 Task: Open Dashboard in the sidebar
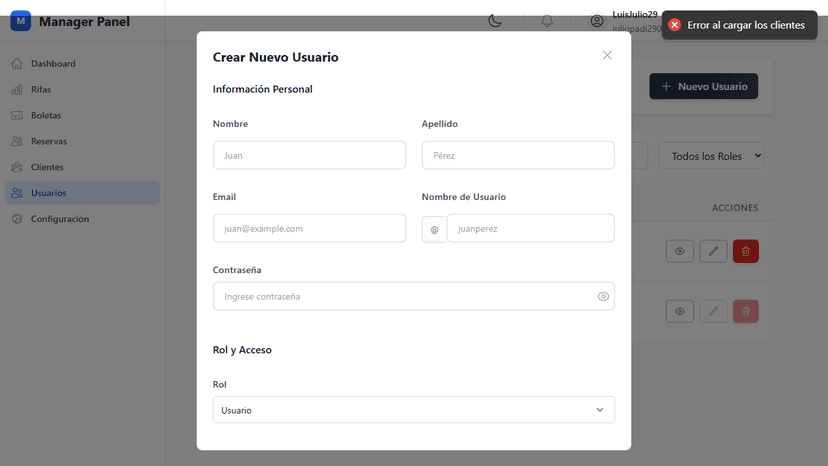point(53,64)
